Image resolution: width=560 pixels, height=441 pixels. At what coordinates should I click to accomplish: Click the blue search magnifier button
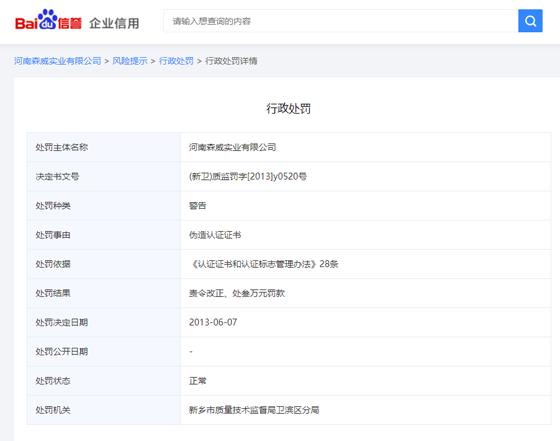(530, 21)
